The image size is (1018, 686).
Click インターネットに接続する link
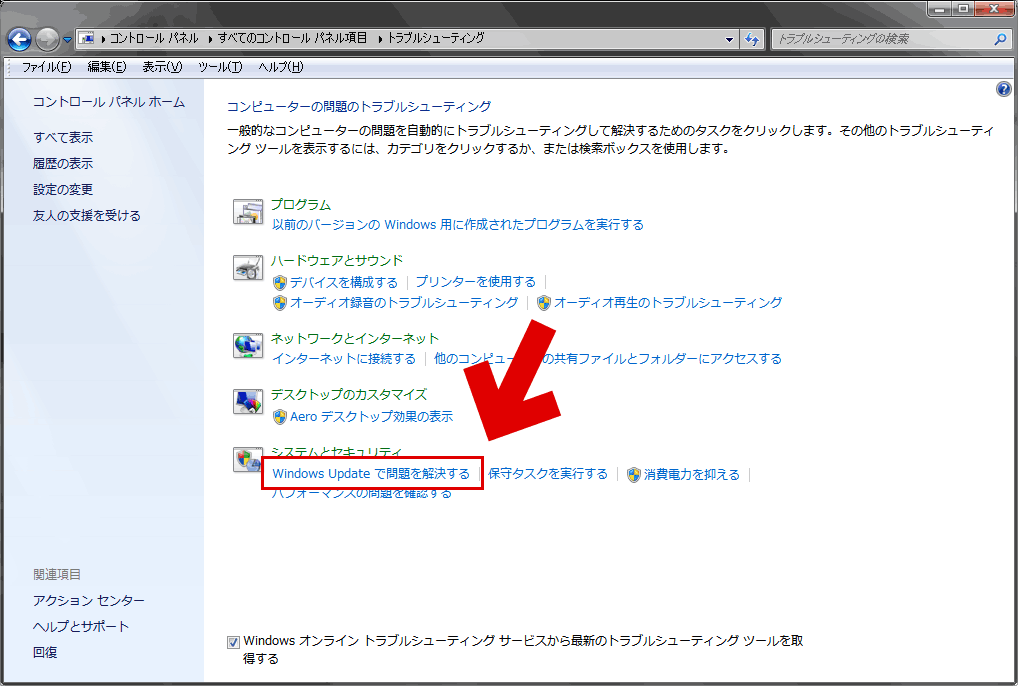(x=344, y=358)
